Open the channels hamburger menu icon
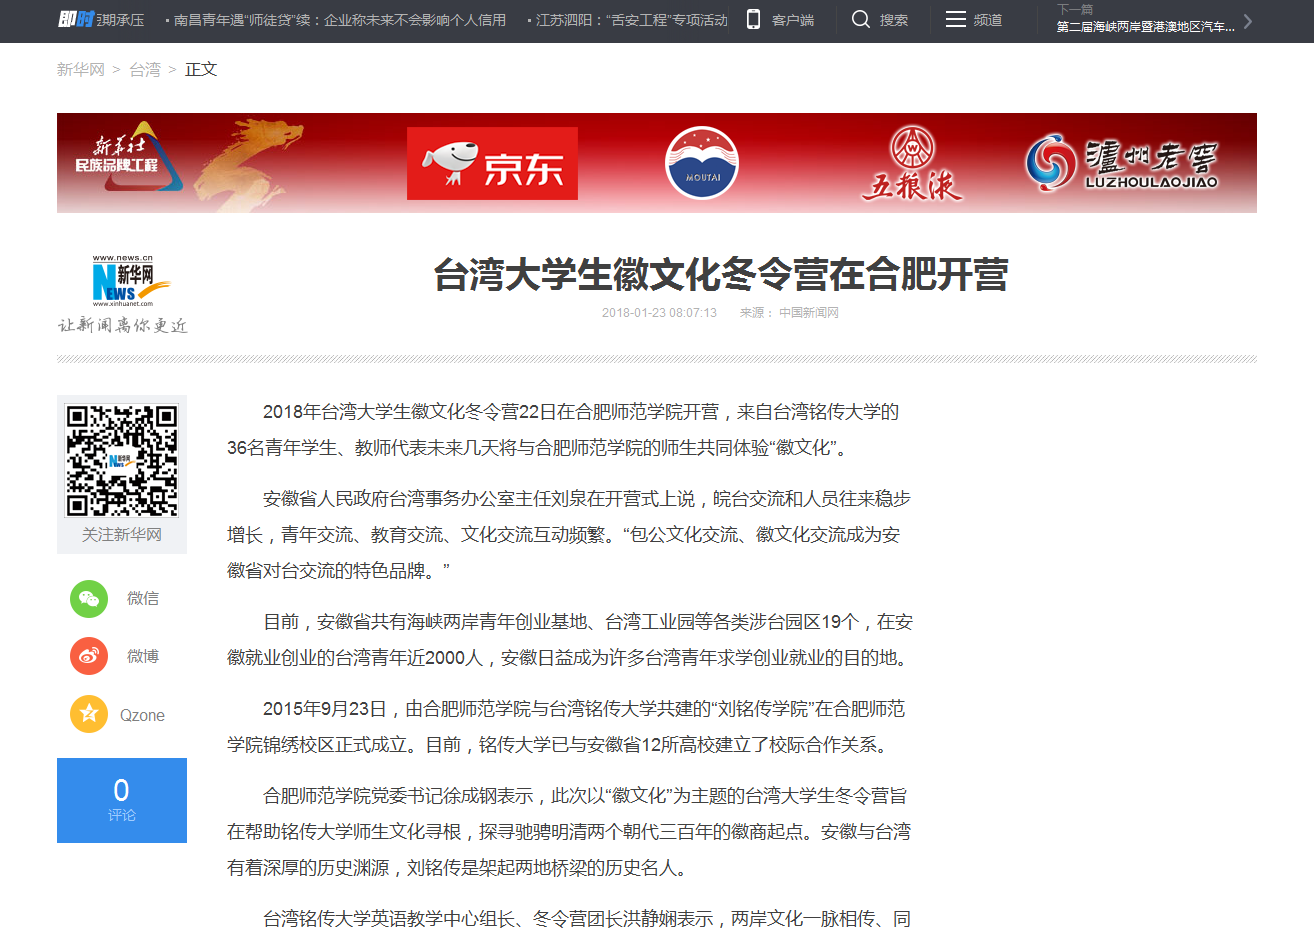Image resolution: width=1314 pixels, height=941 pixels. click(x=956, y=20)
